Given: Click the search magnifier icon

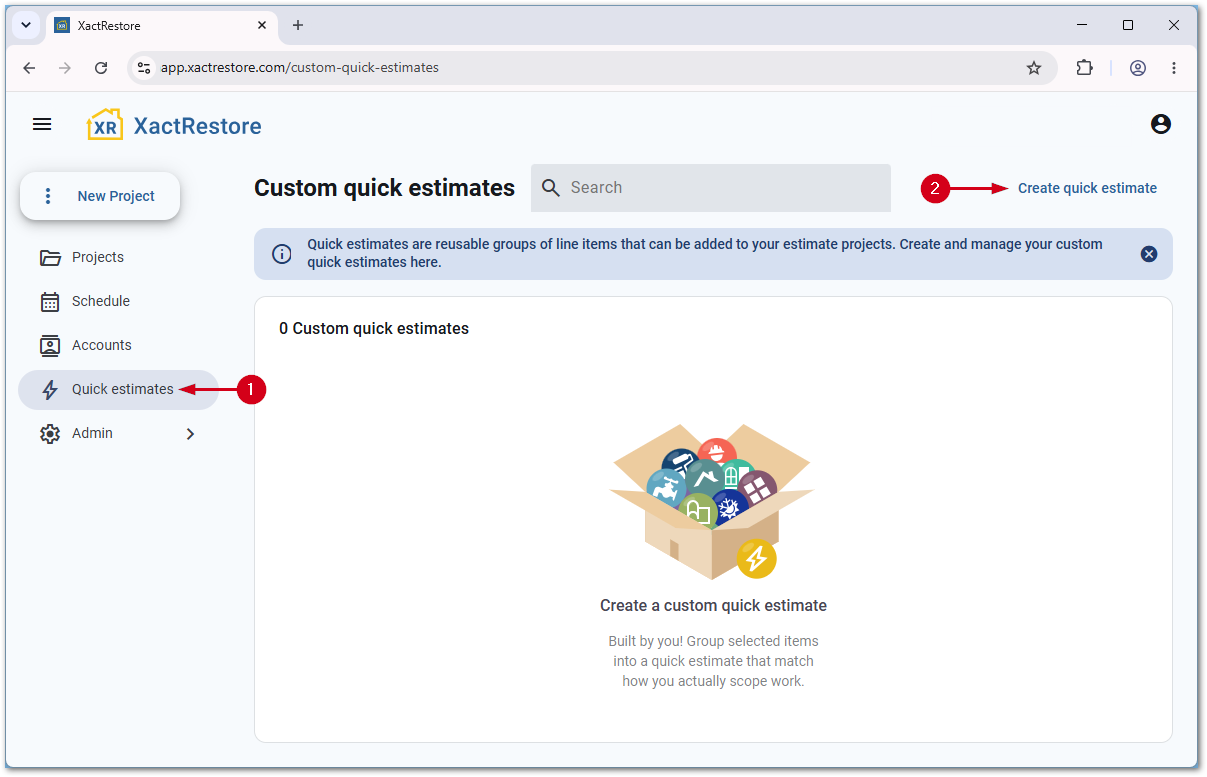Looking at the screenshot, I should pos(551,188).
